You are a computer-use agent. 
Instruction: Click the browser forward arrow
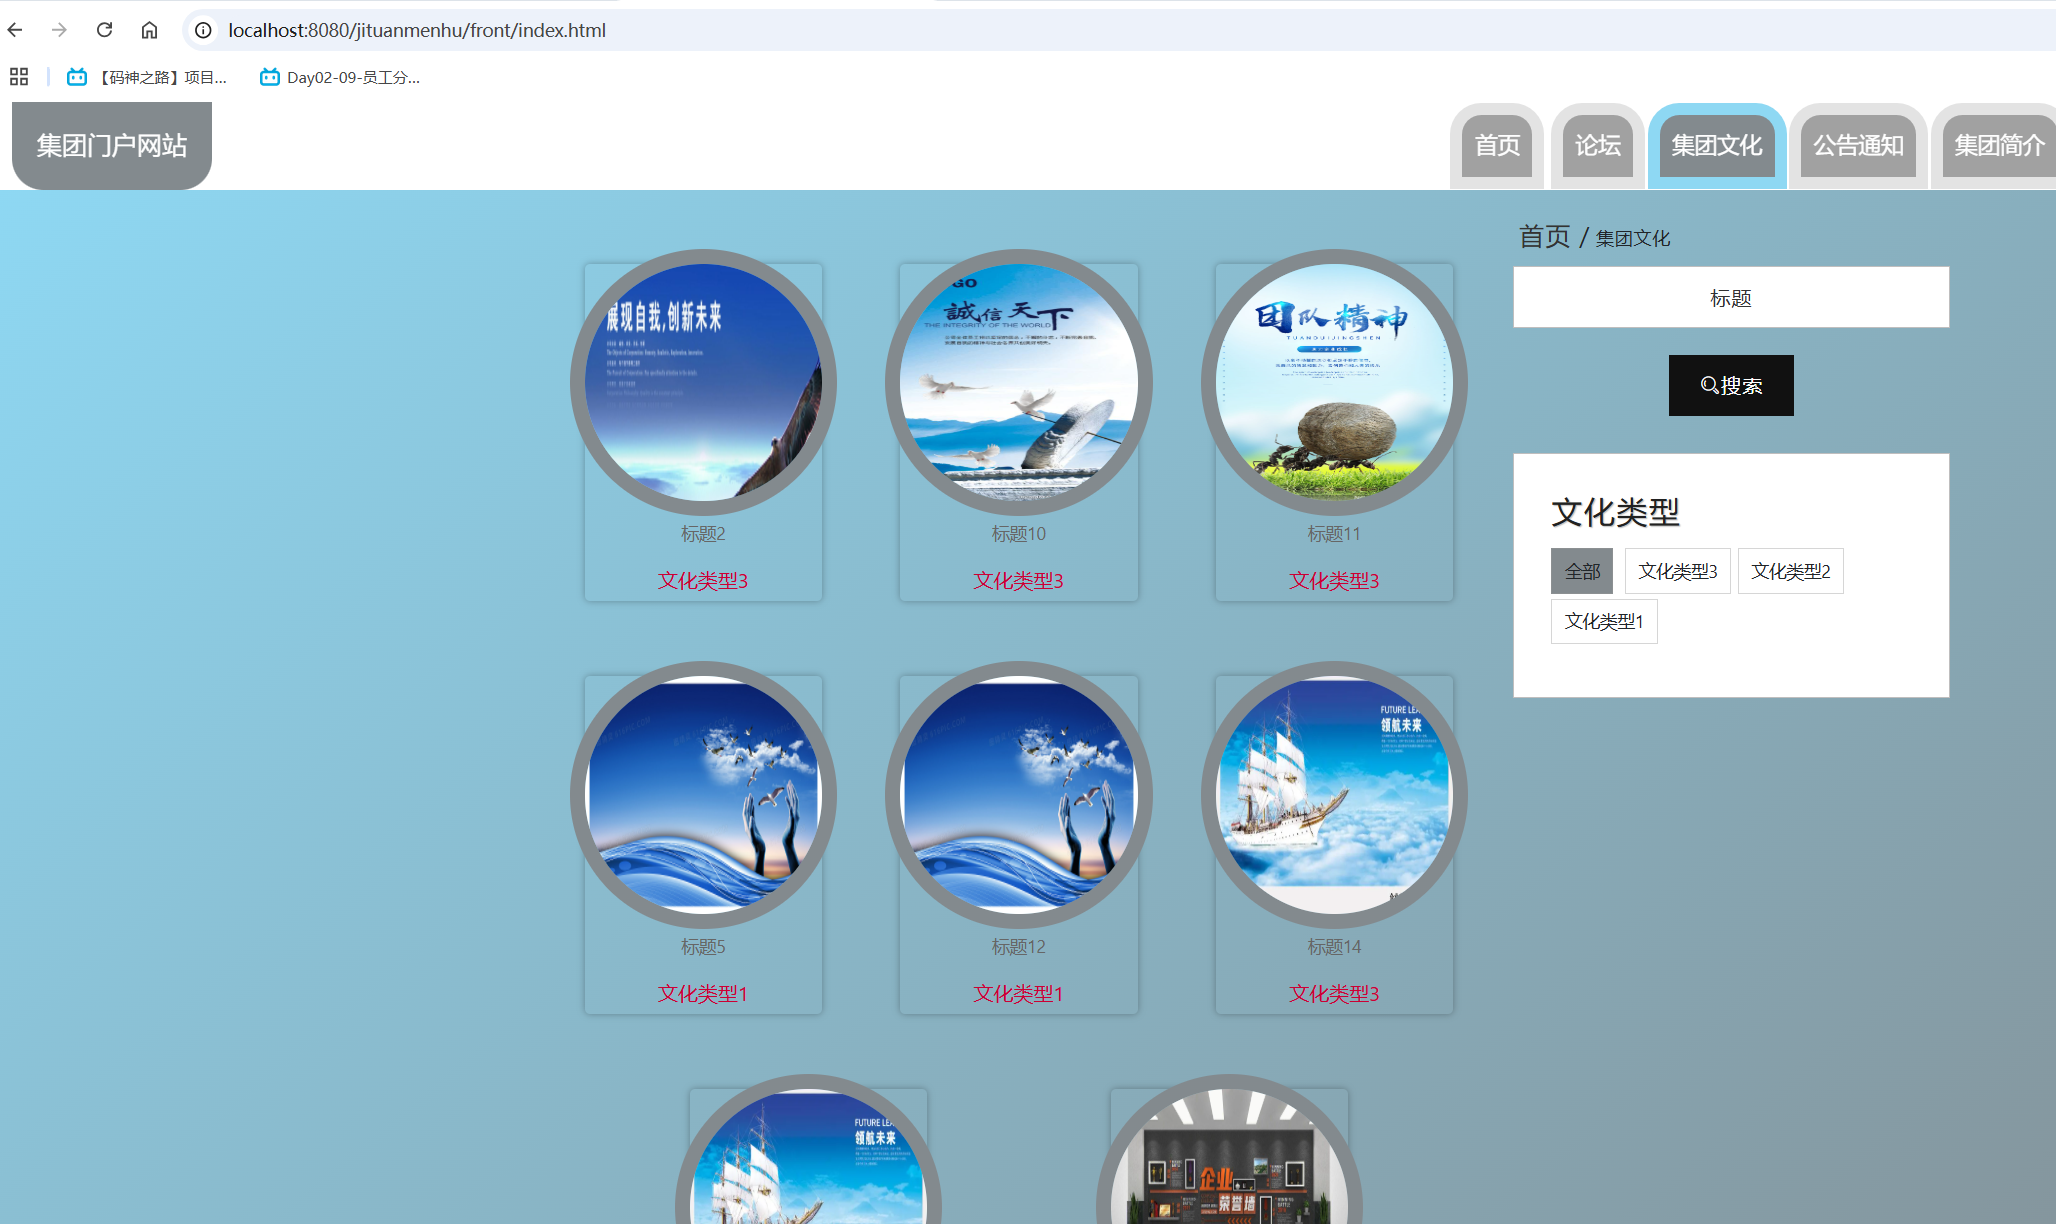click(x=59, y=30)
